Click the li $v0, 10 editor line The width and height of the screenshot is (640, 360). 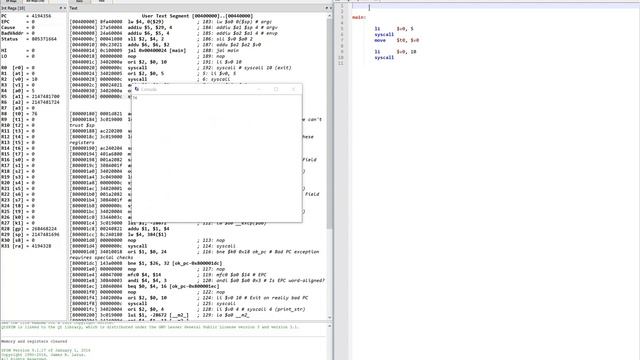coord(396,51)
